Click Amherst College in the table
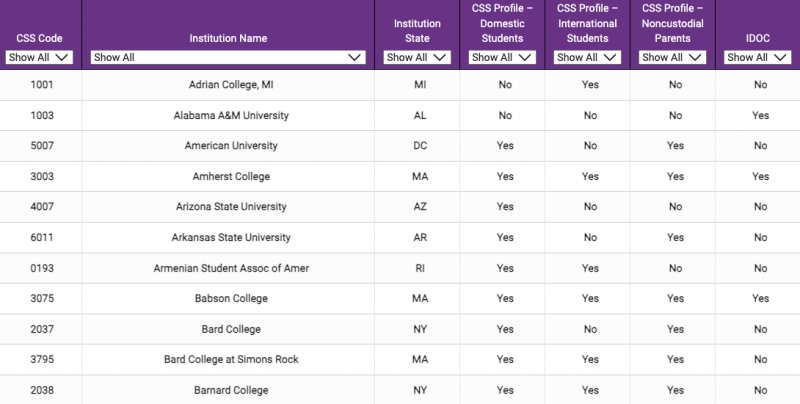The image size is (800, 404). pos(231,176)
